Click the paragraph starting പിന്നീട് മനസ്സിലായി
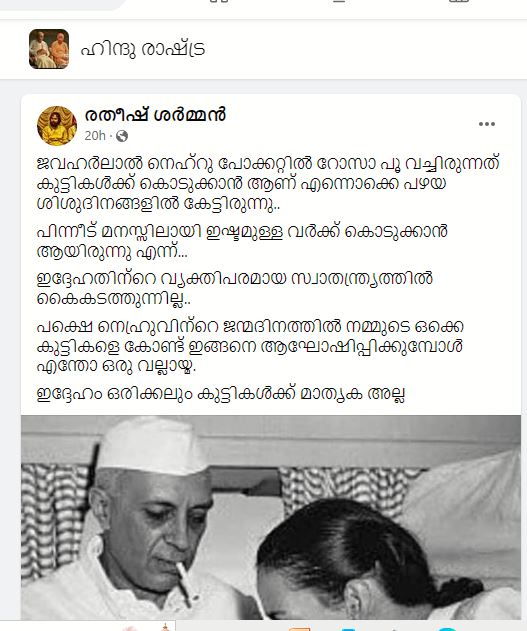 tap(242, 241)
